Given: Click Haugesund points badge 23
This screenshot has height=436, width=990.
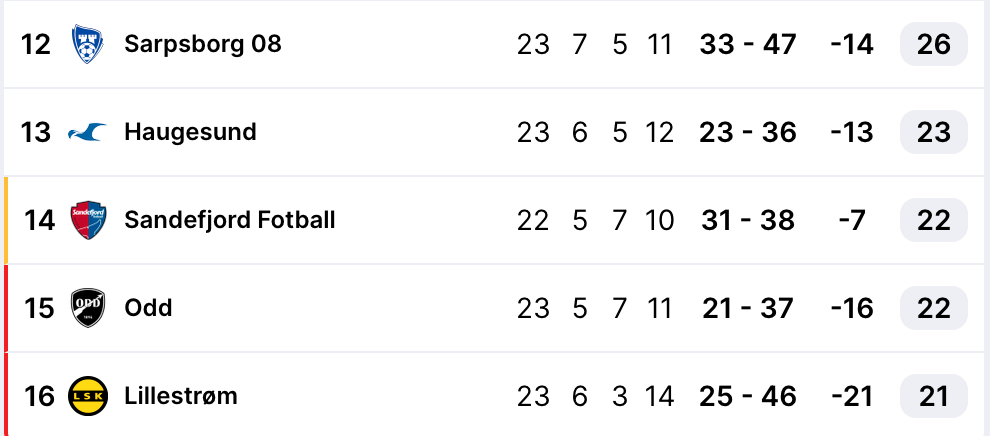Looking at the screenshot, I should click(933, 132).
